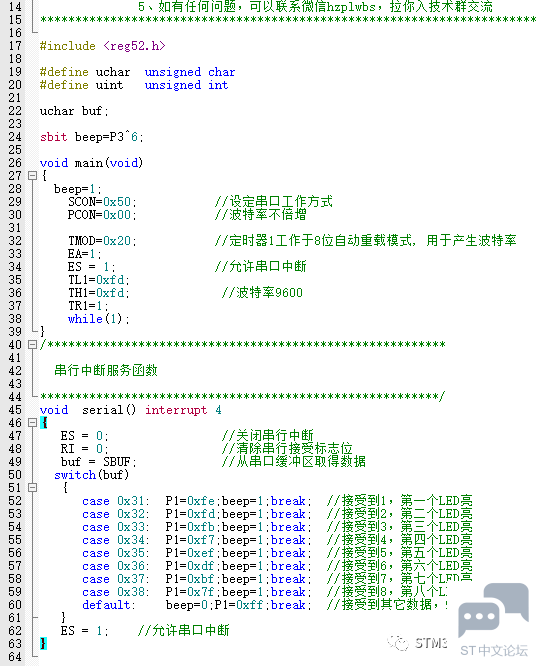
Task: Click the '#include <reg52.h>' line
Action: (x=102, y=46)
